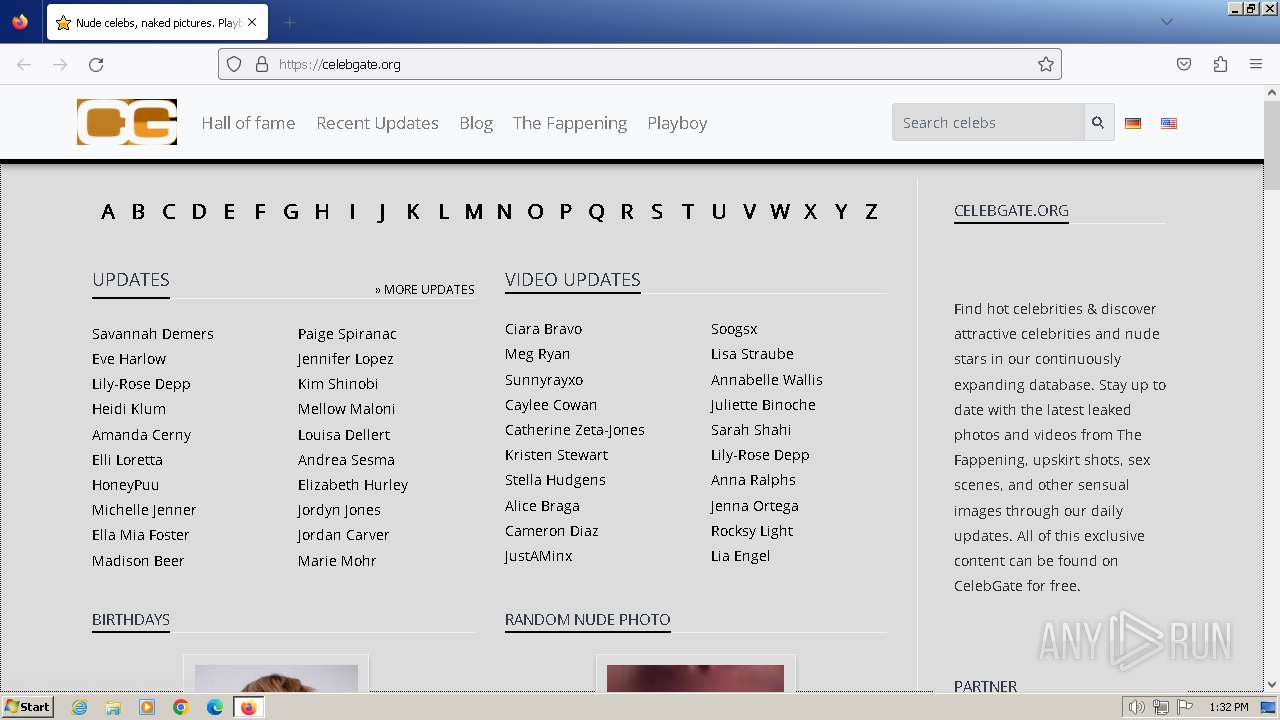The height and width of the screenshot is (720, 1280).
Task: Open the Hall of fame menu item
Action: [248, 123]
